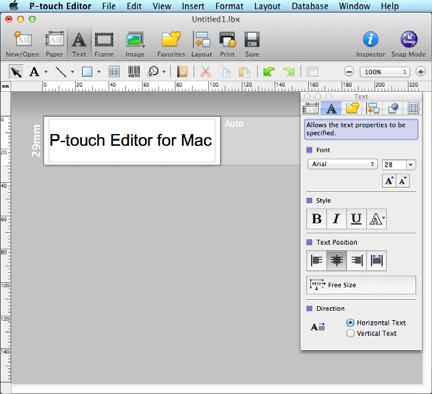The width and height of the screenshot is (432, 394).
Task: Open font size 28 dropdown arrow
Action: [x=410, y=164]
